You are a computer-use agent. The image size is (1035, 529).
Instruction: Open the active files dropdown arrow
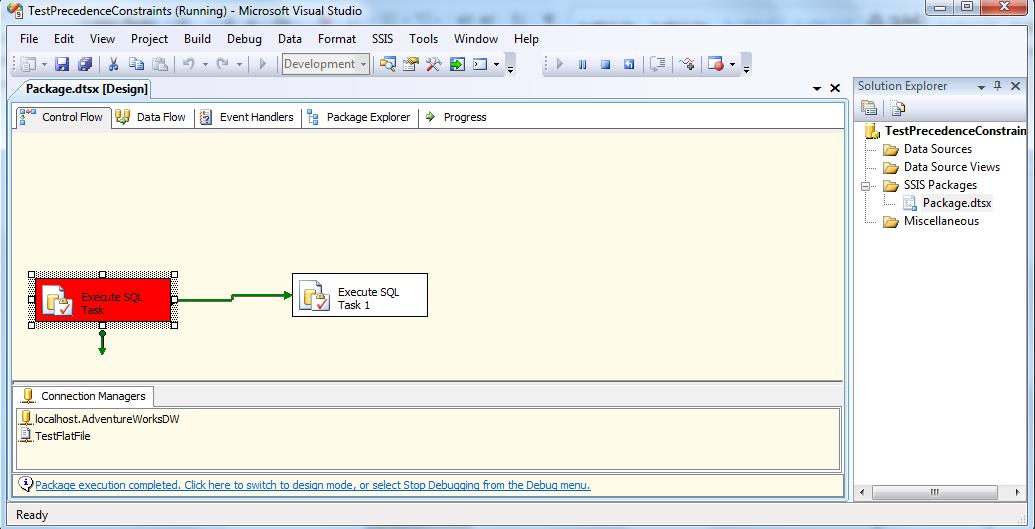pos(818,89)
